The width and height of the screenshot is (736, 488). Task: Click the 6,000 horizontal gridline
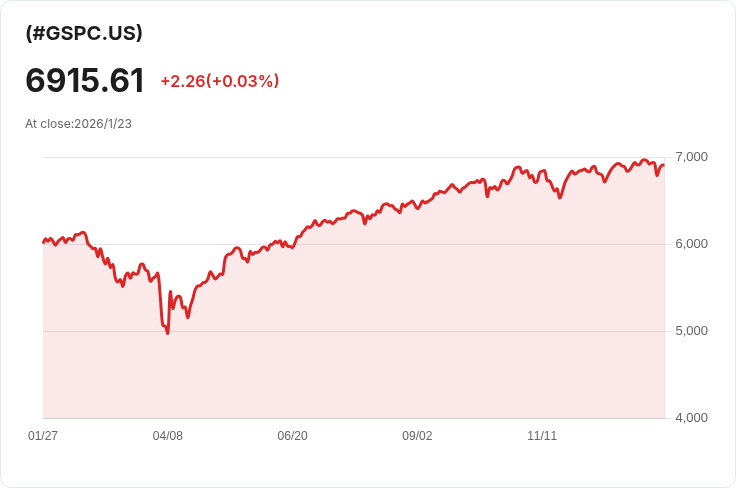pyautogui.click(x=354, y=244)
